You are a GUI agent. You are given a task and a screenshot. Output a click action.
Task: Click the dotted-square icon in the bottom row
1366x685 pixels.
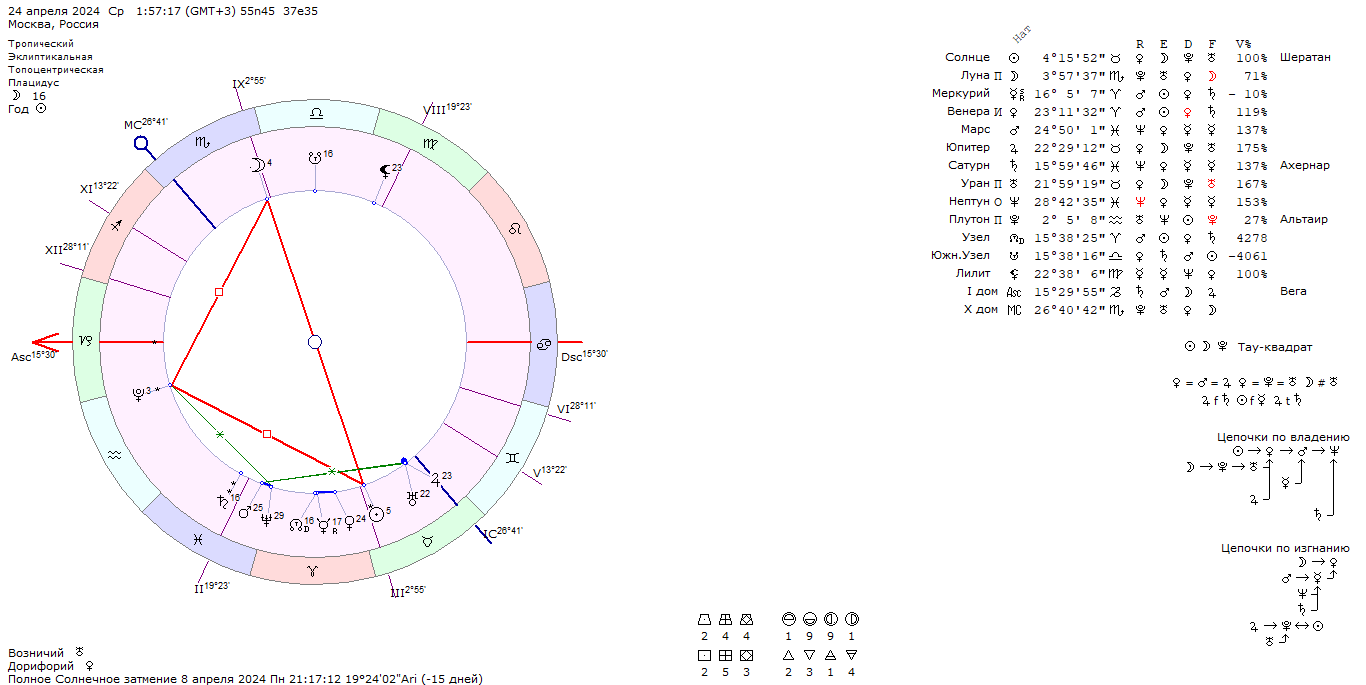(704, 655)
